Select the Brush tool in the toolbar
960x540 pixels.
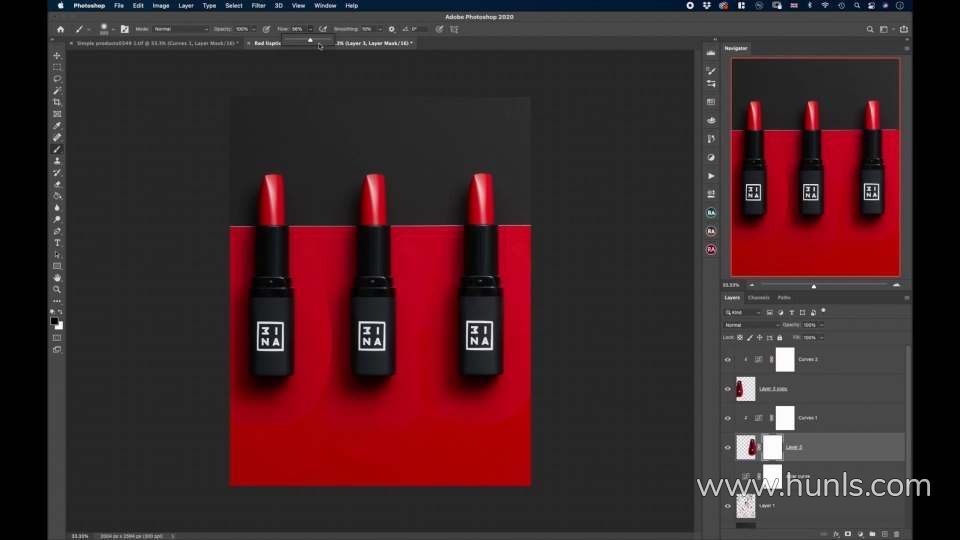click(57, 149)
